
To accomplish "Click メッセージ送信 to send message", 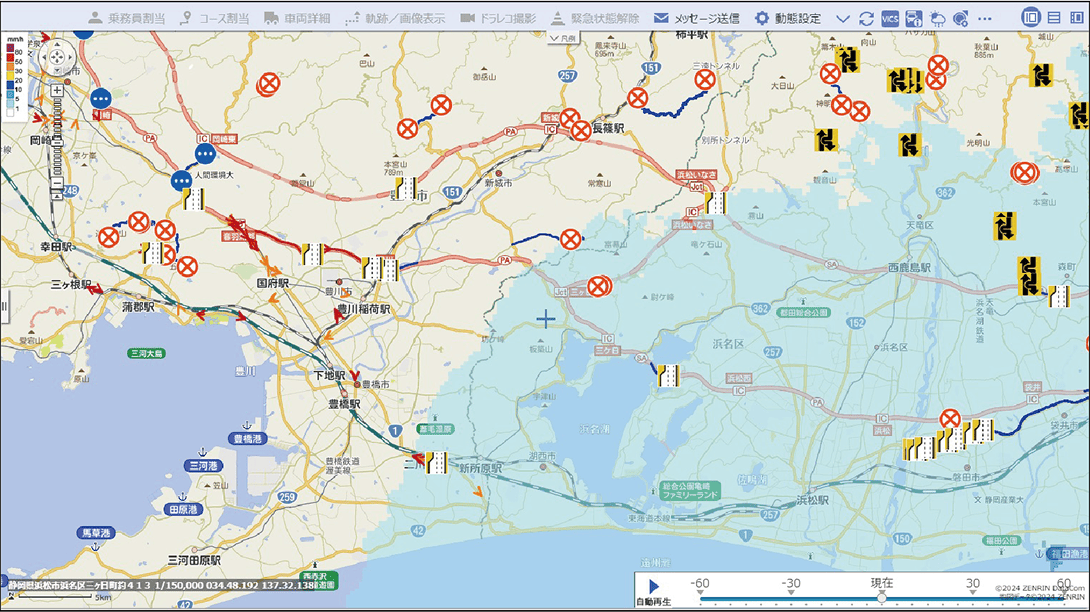I will click(696, 18).
